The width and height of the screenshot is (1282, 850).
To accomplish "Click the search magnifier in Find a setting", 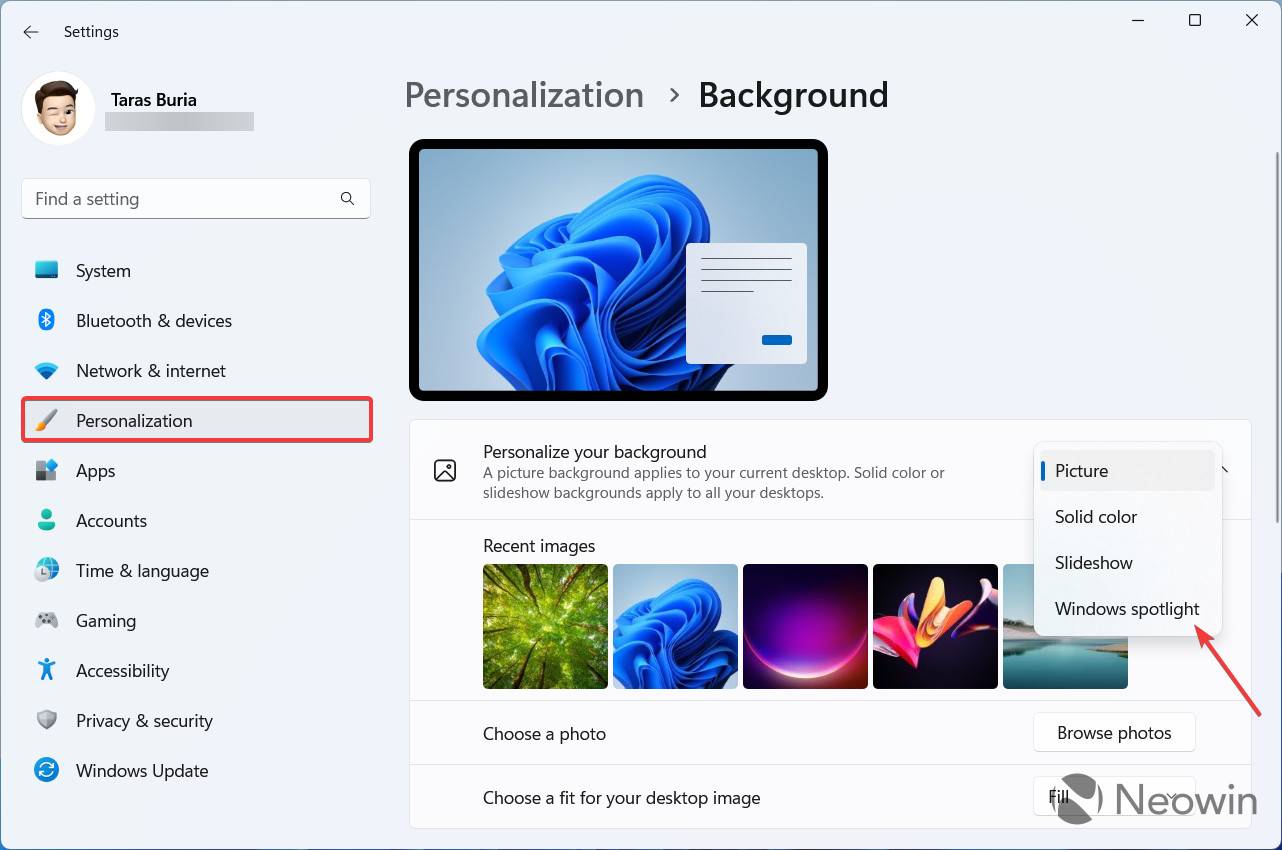I will [x=347, y=198].
